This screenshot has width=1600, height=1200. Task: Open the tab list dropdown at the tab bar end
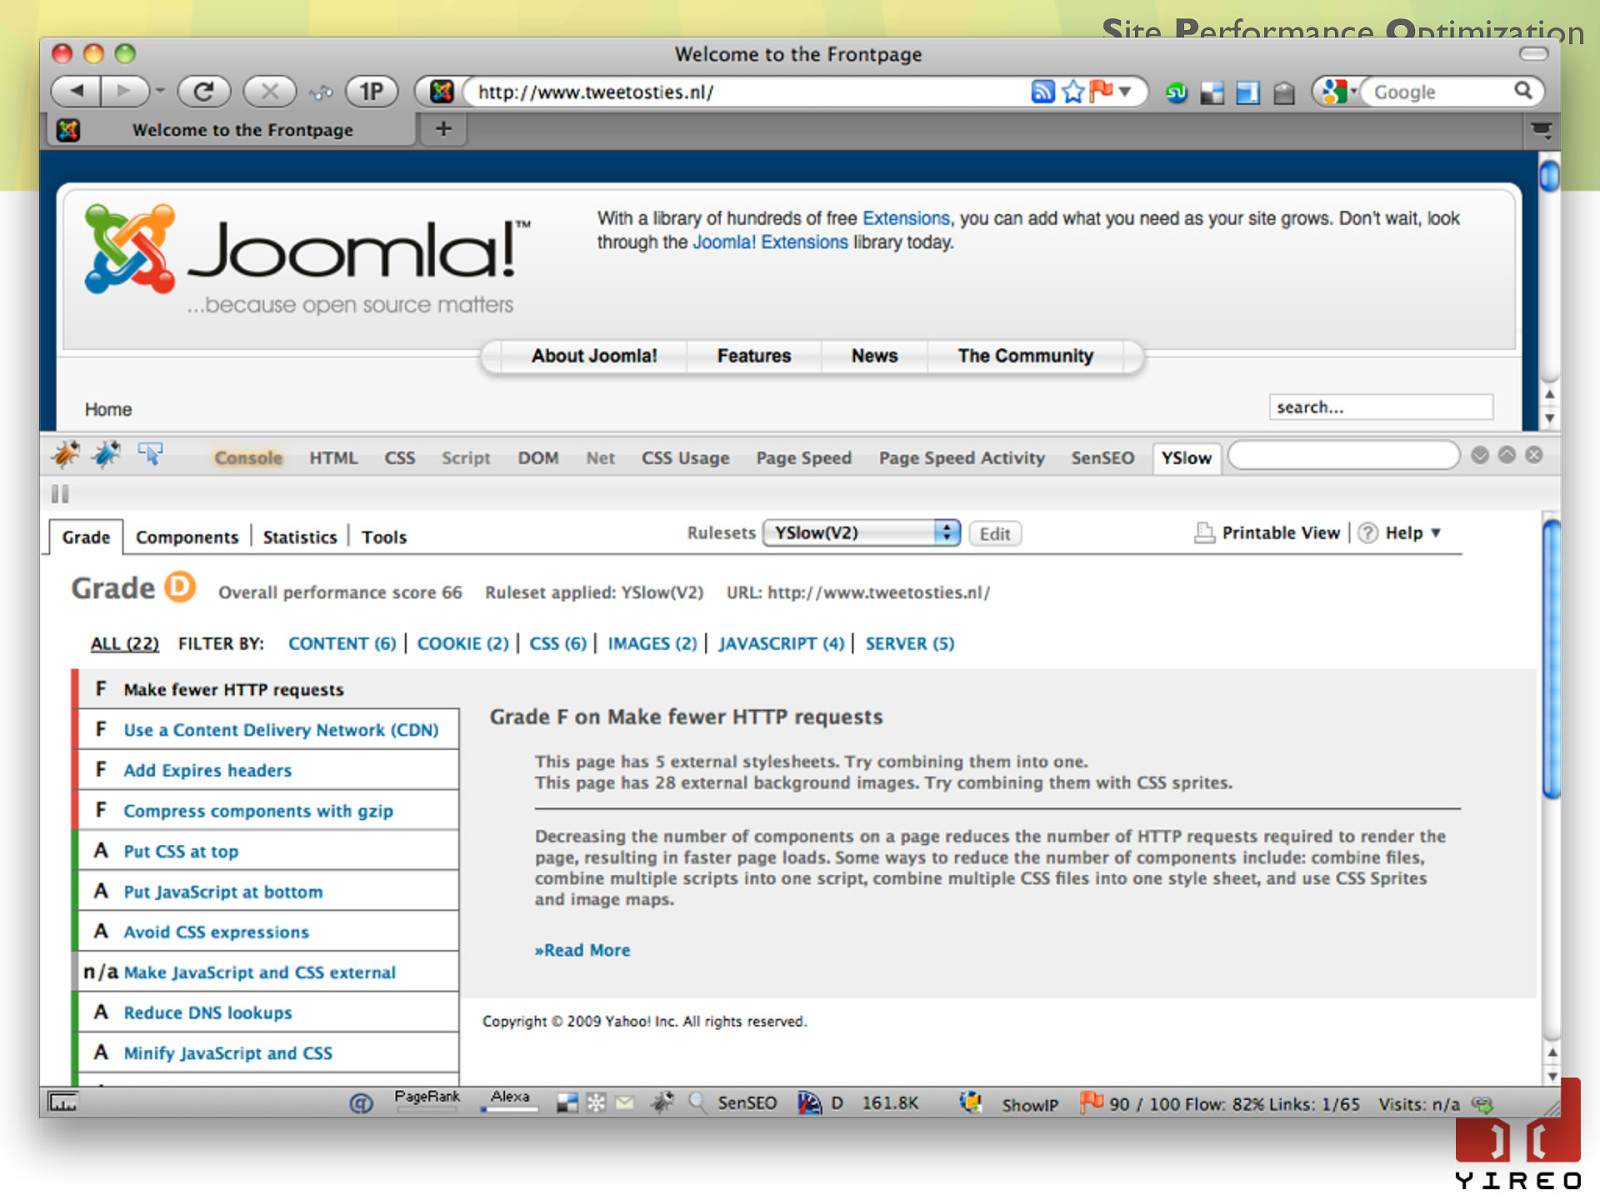1541,130
